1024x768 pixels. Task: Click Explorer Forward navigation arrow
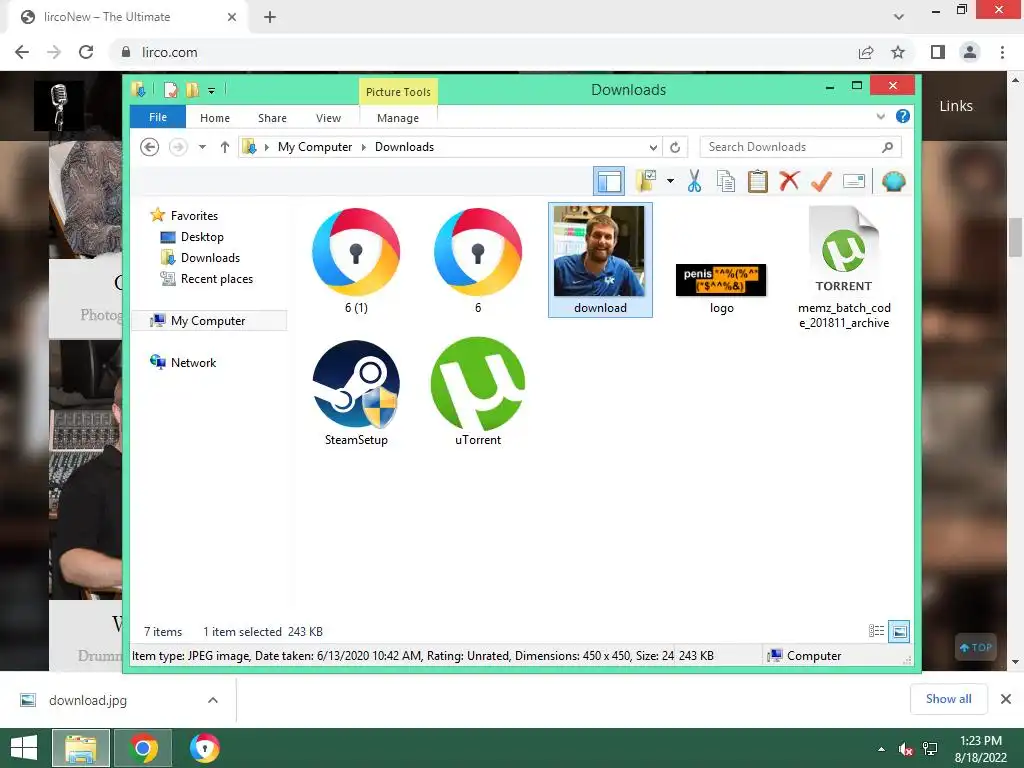(178, 147)
